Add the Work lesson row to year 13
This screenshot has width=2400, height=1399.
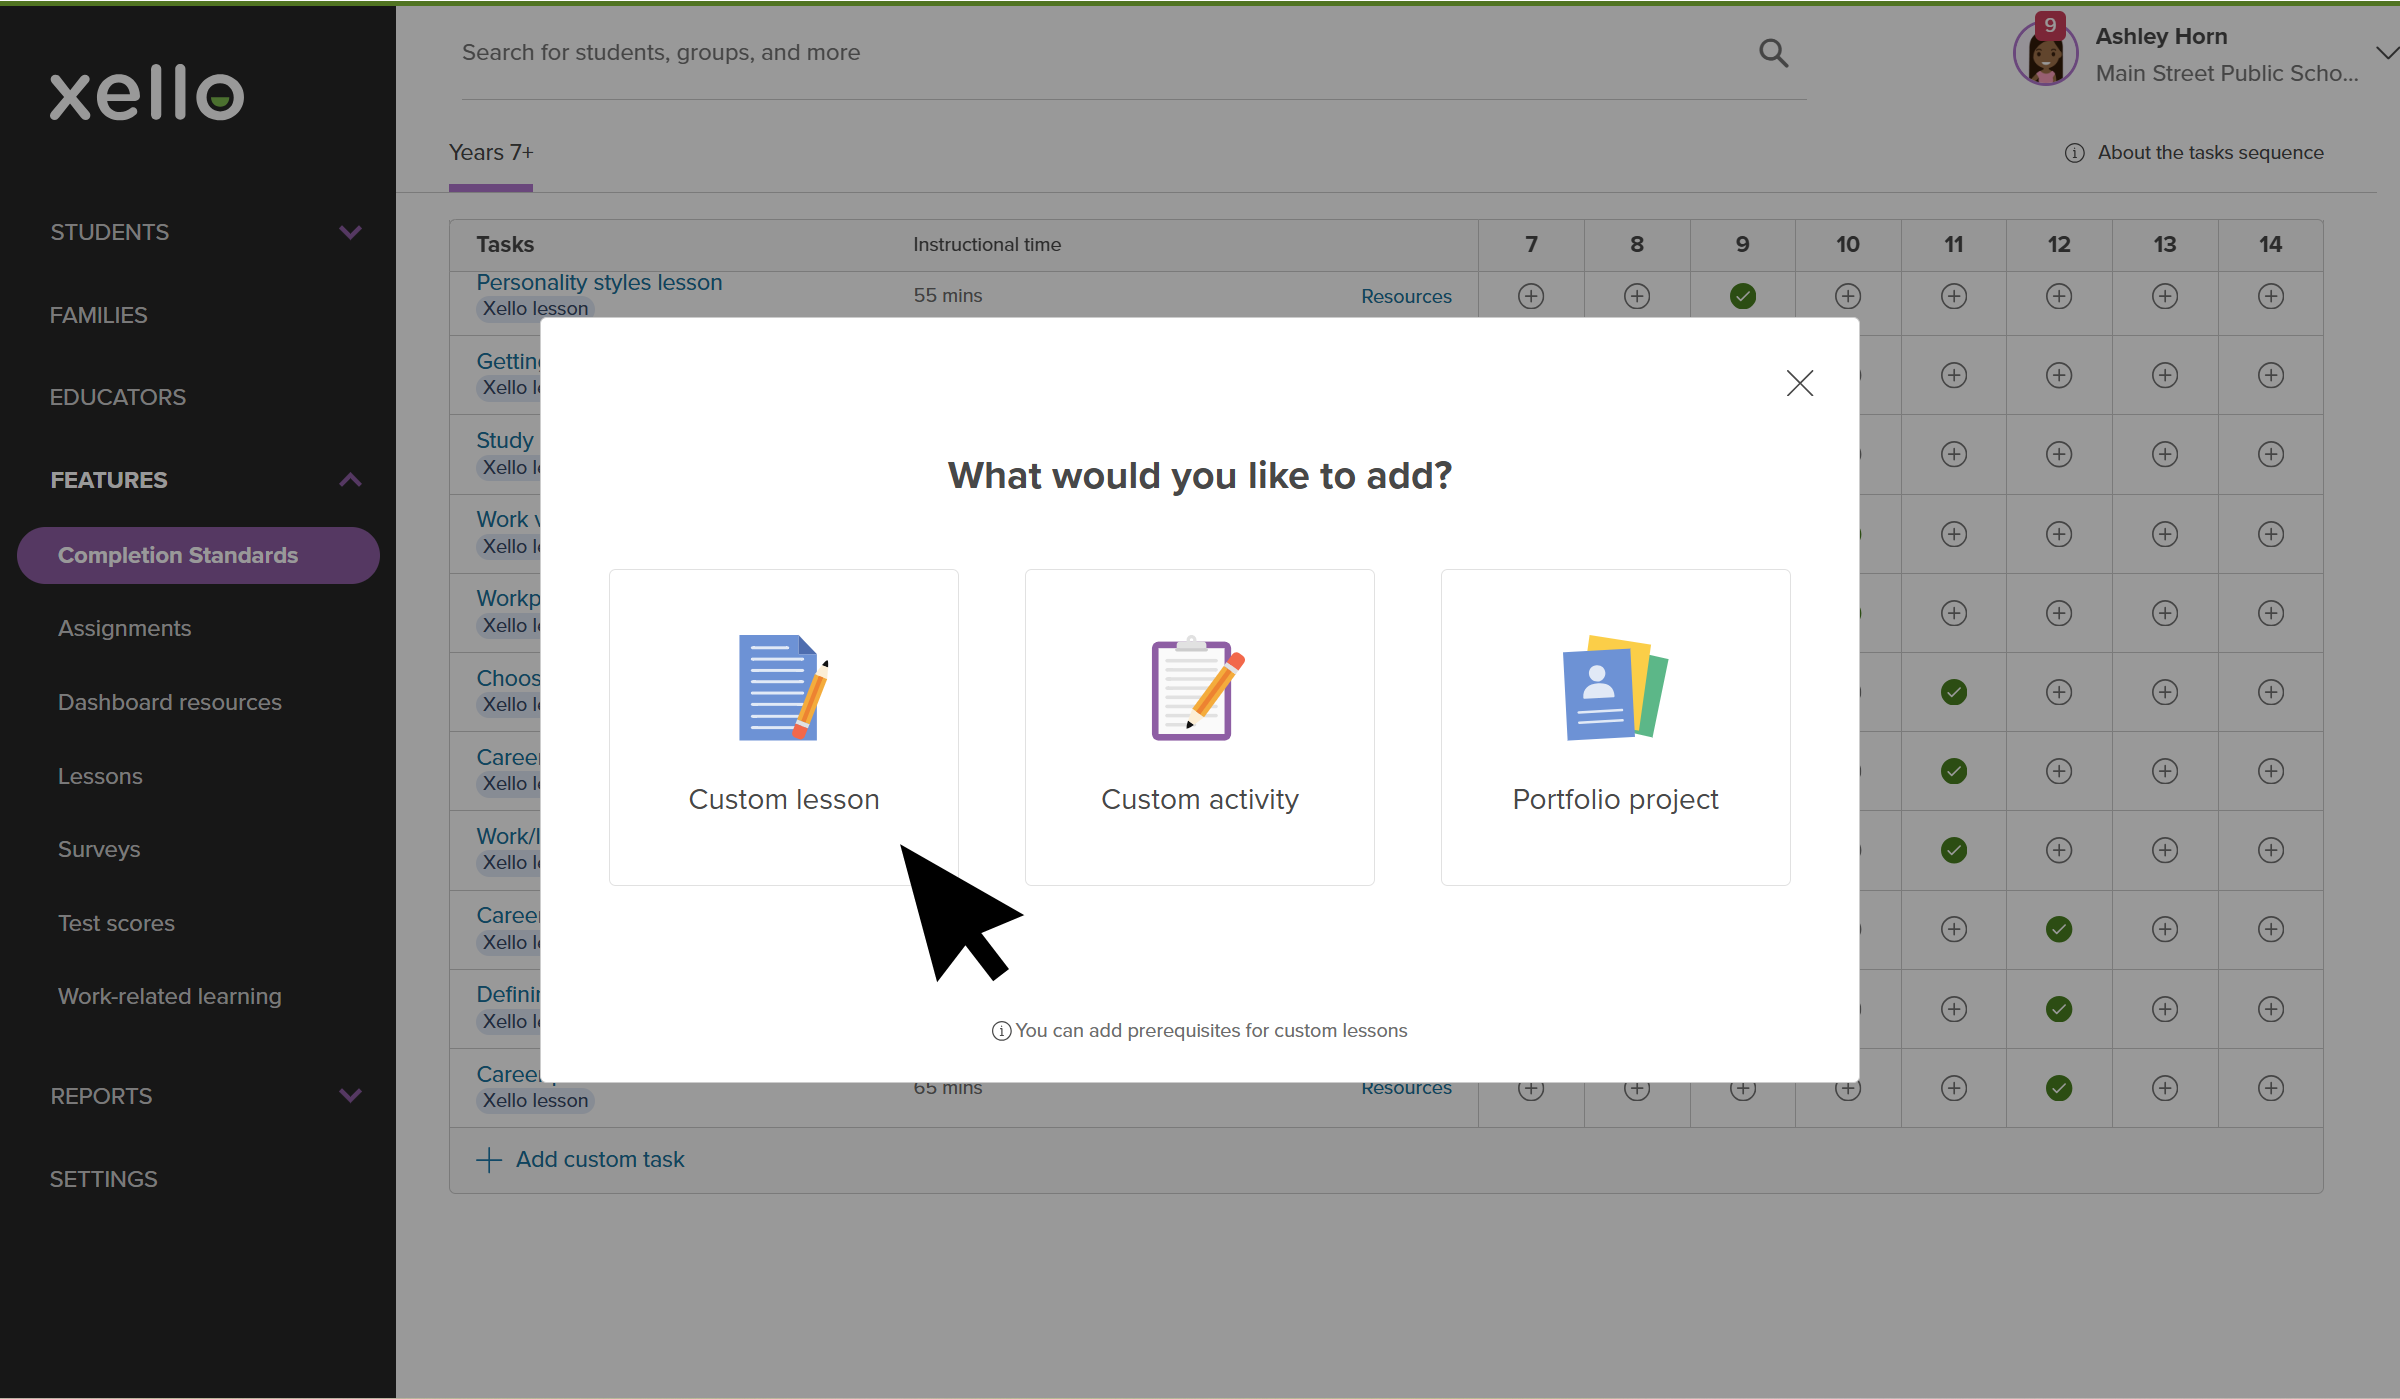pos(2165,534)
